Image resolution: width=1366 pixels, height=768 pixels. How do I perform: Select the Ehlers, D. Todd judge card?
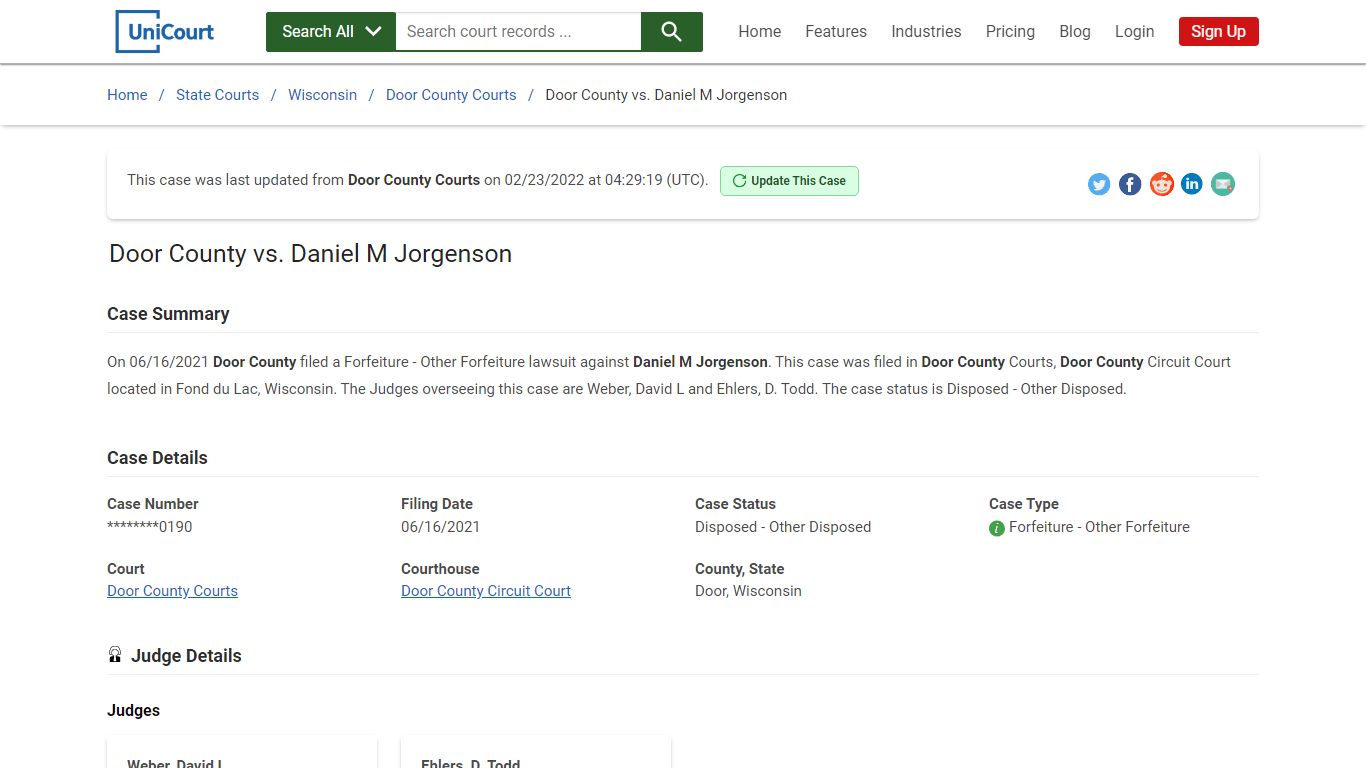[536, 753]
